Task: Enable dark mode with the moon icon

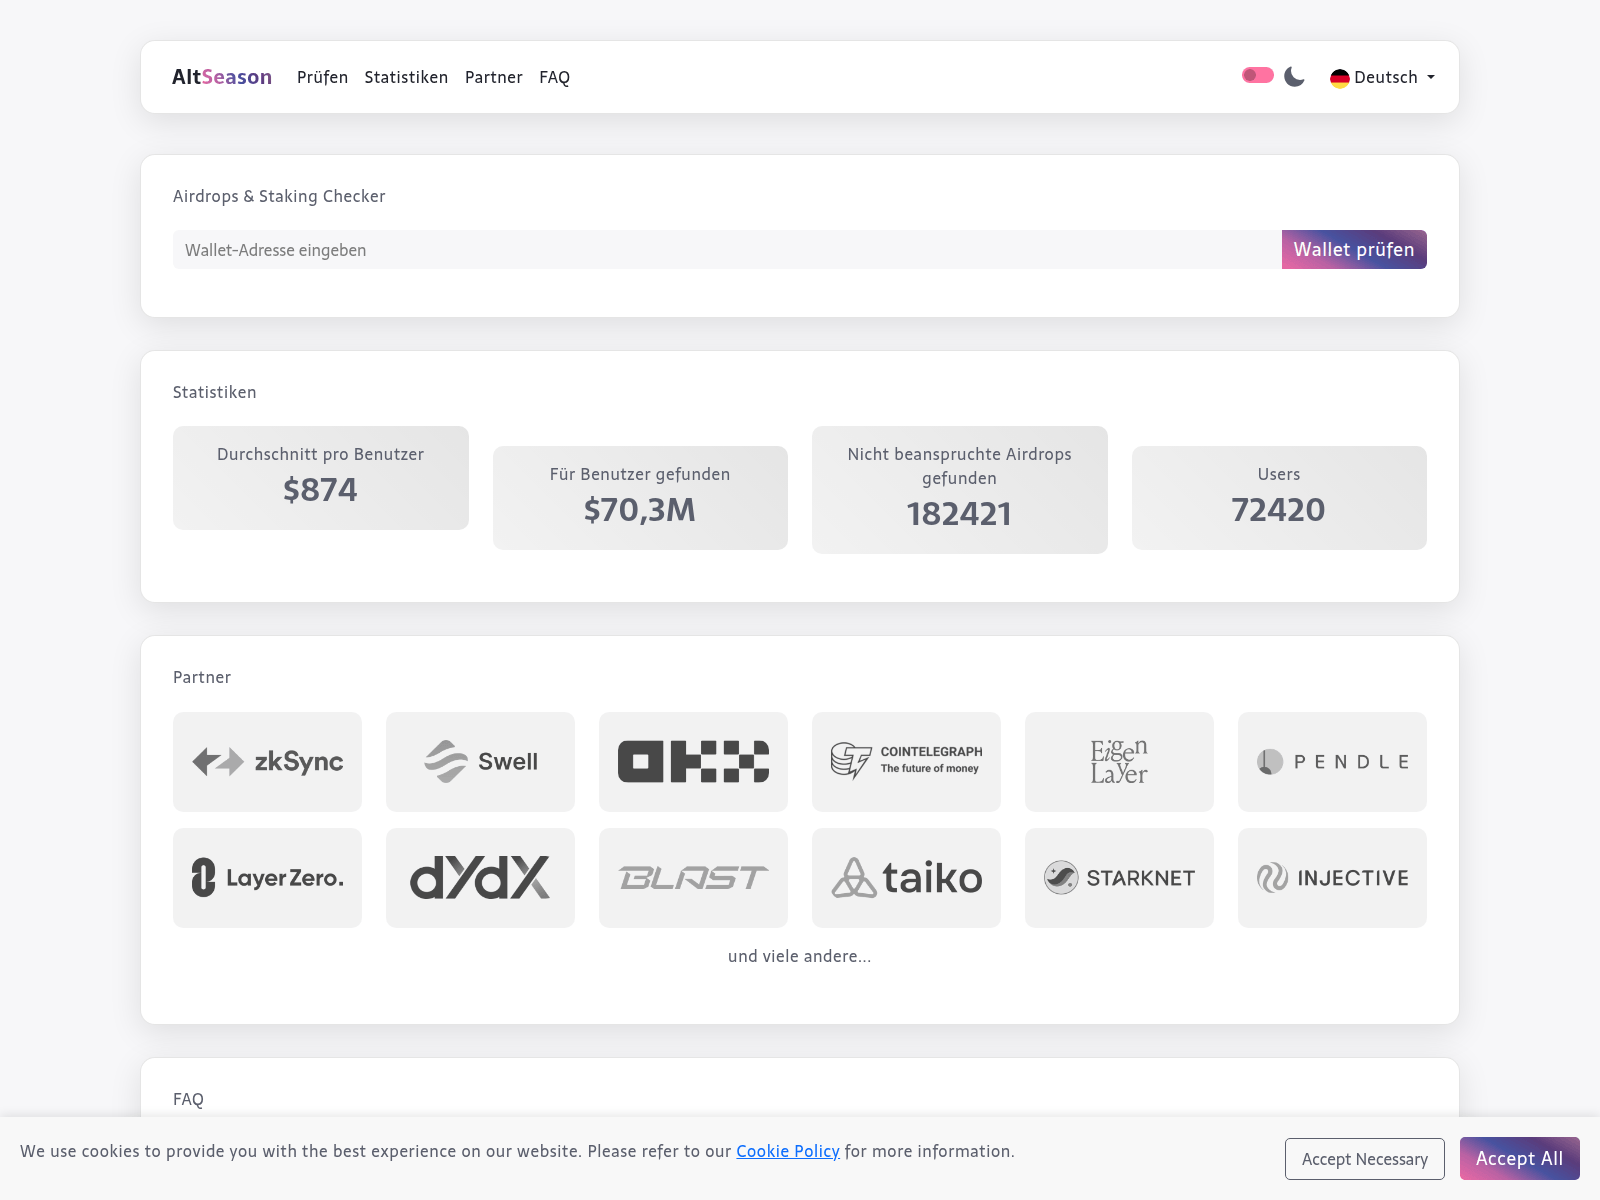Action: [1294, 76]
